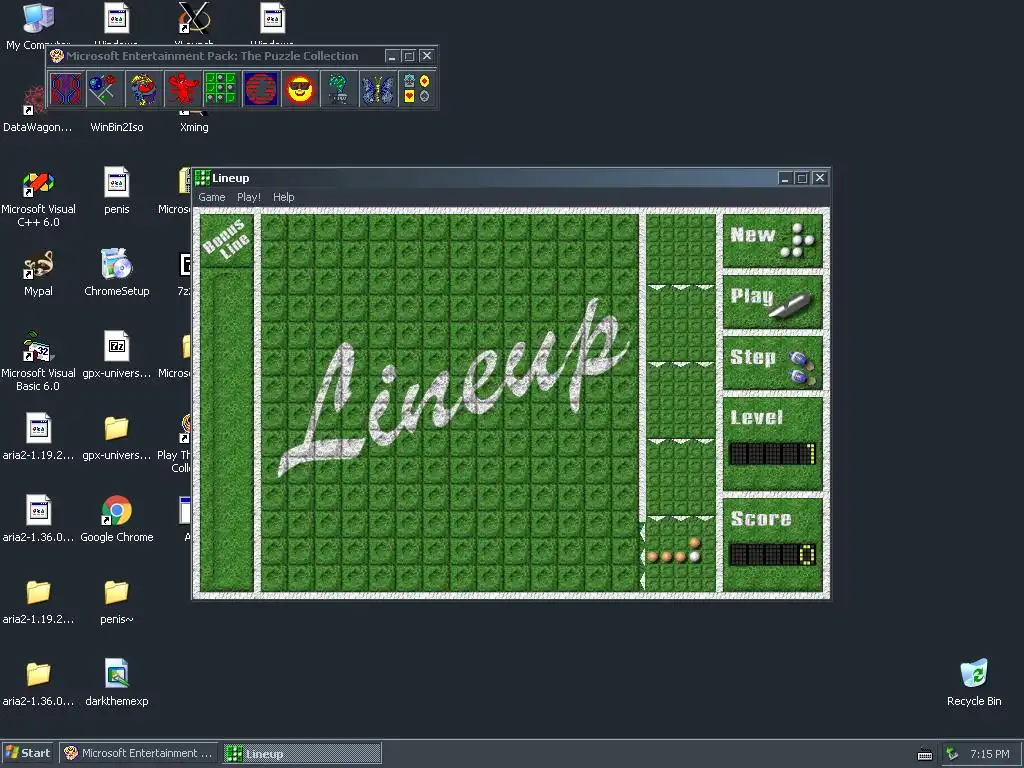Select Microsoft Visual Basic 6.0 shortcut

coord(38,362)
